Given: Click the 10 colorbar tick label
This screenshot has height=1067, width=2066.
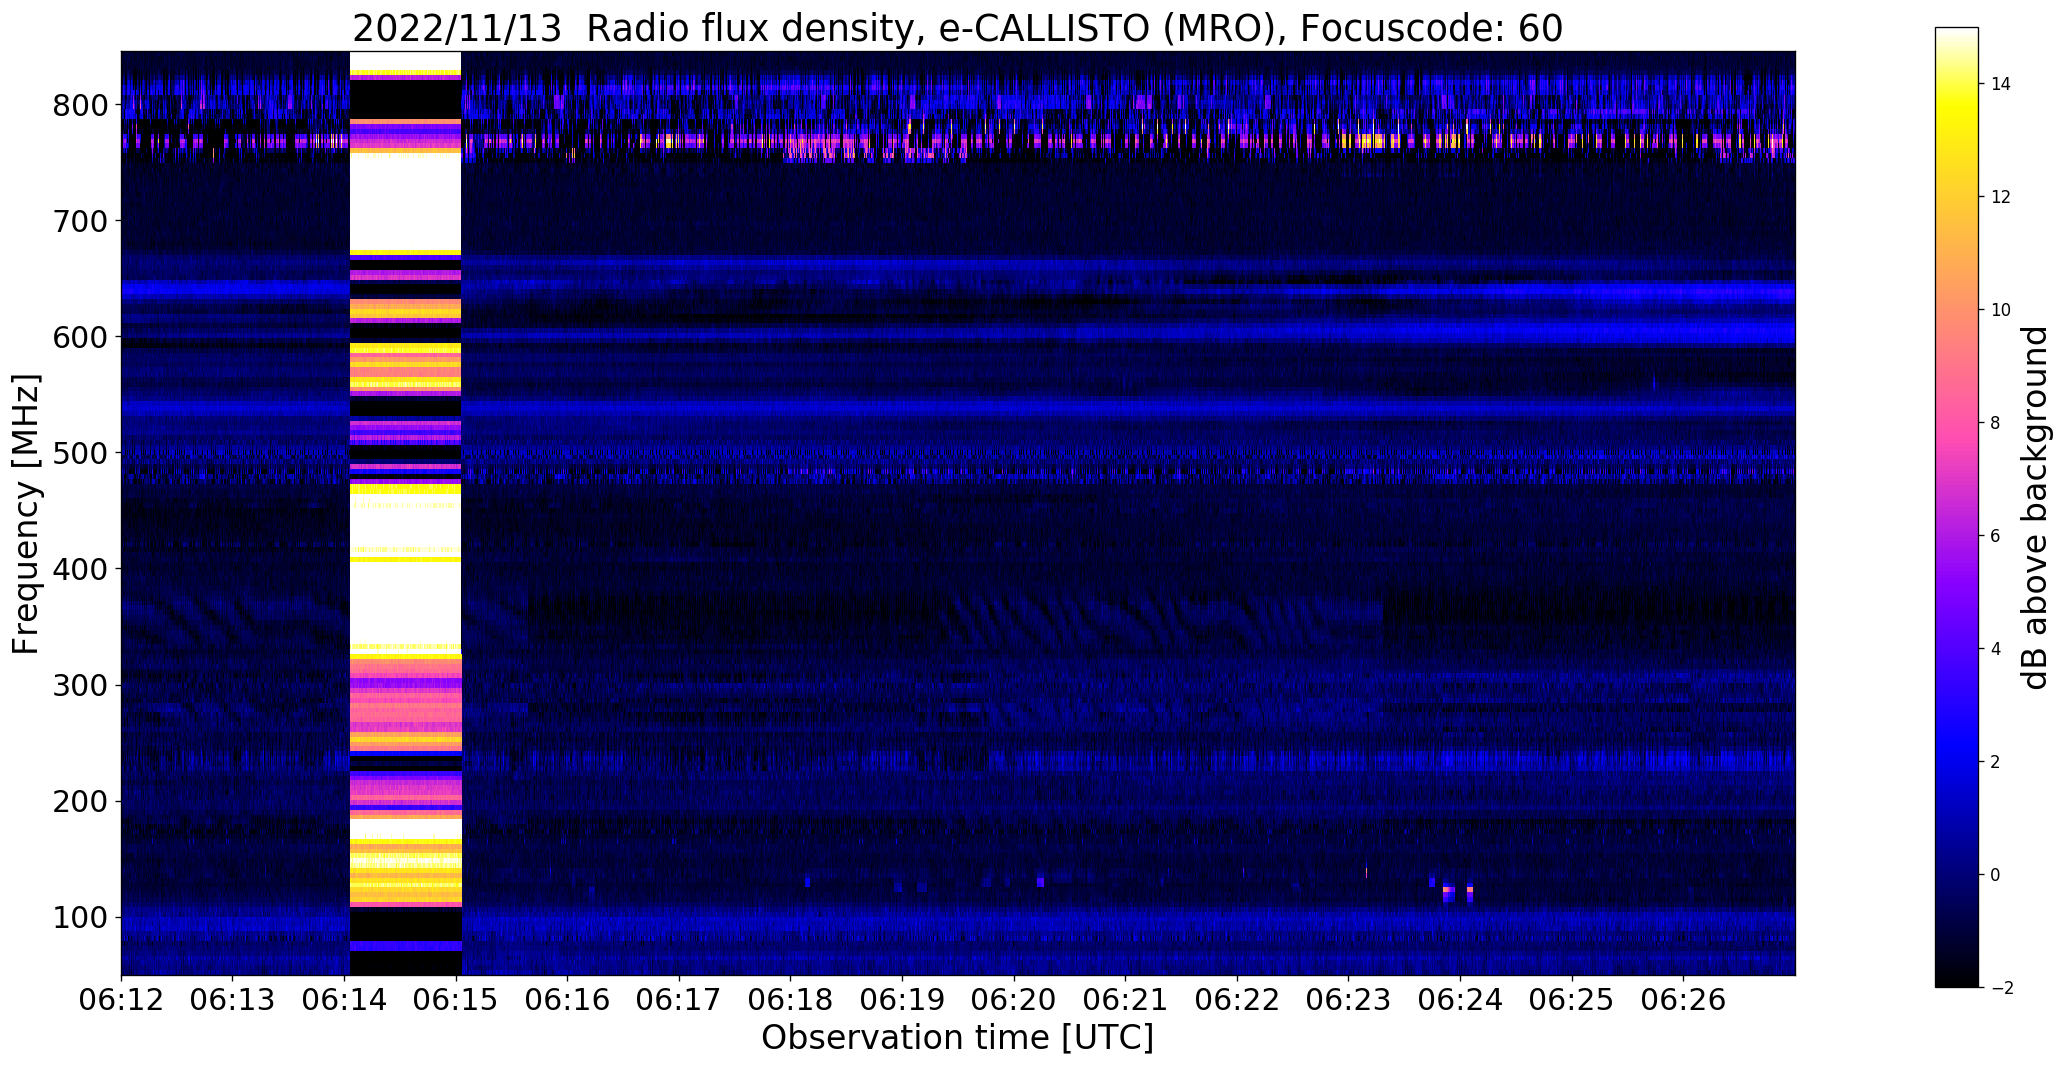Looking at the screenshot, I should [x=2001, y=310].
